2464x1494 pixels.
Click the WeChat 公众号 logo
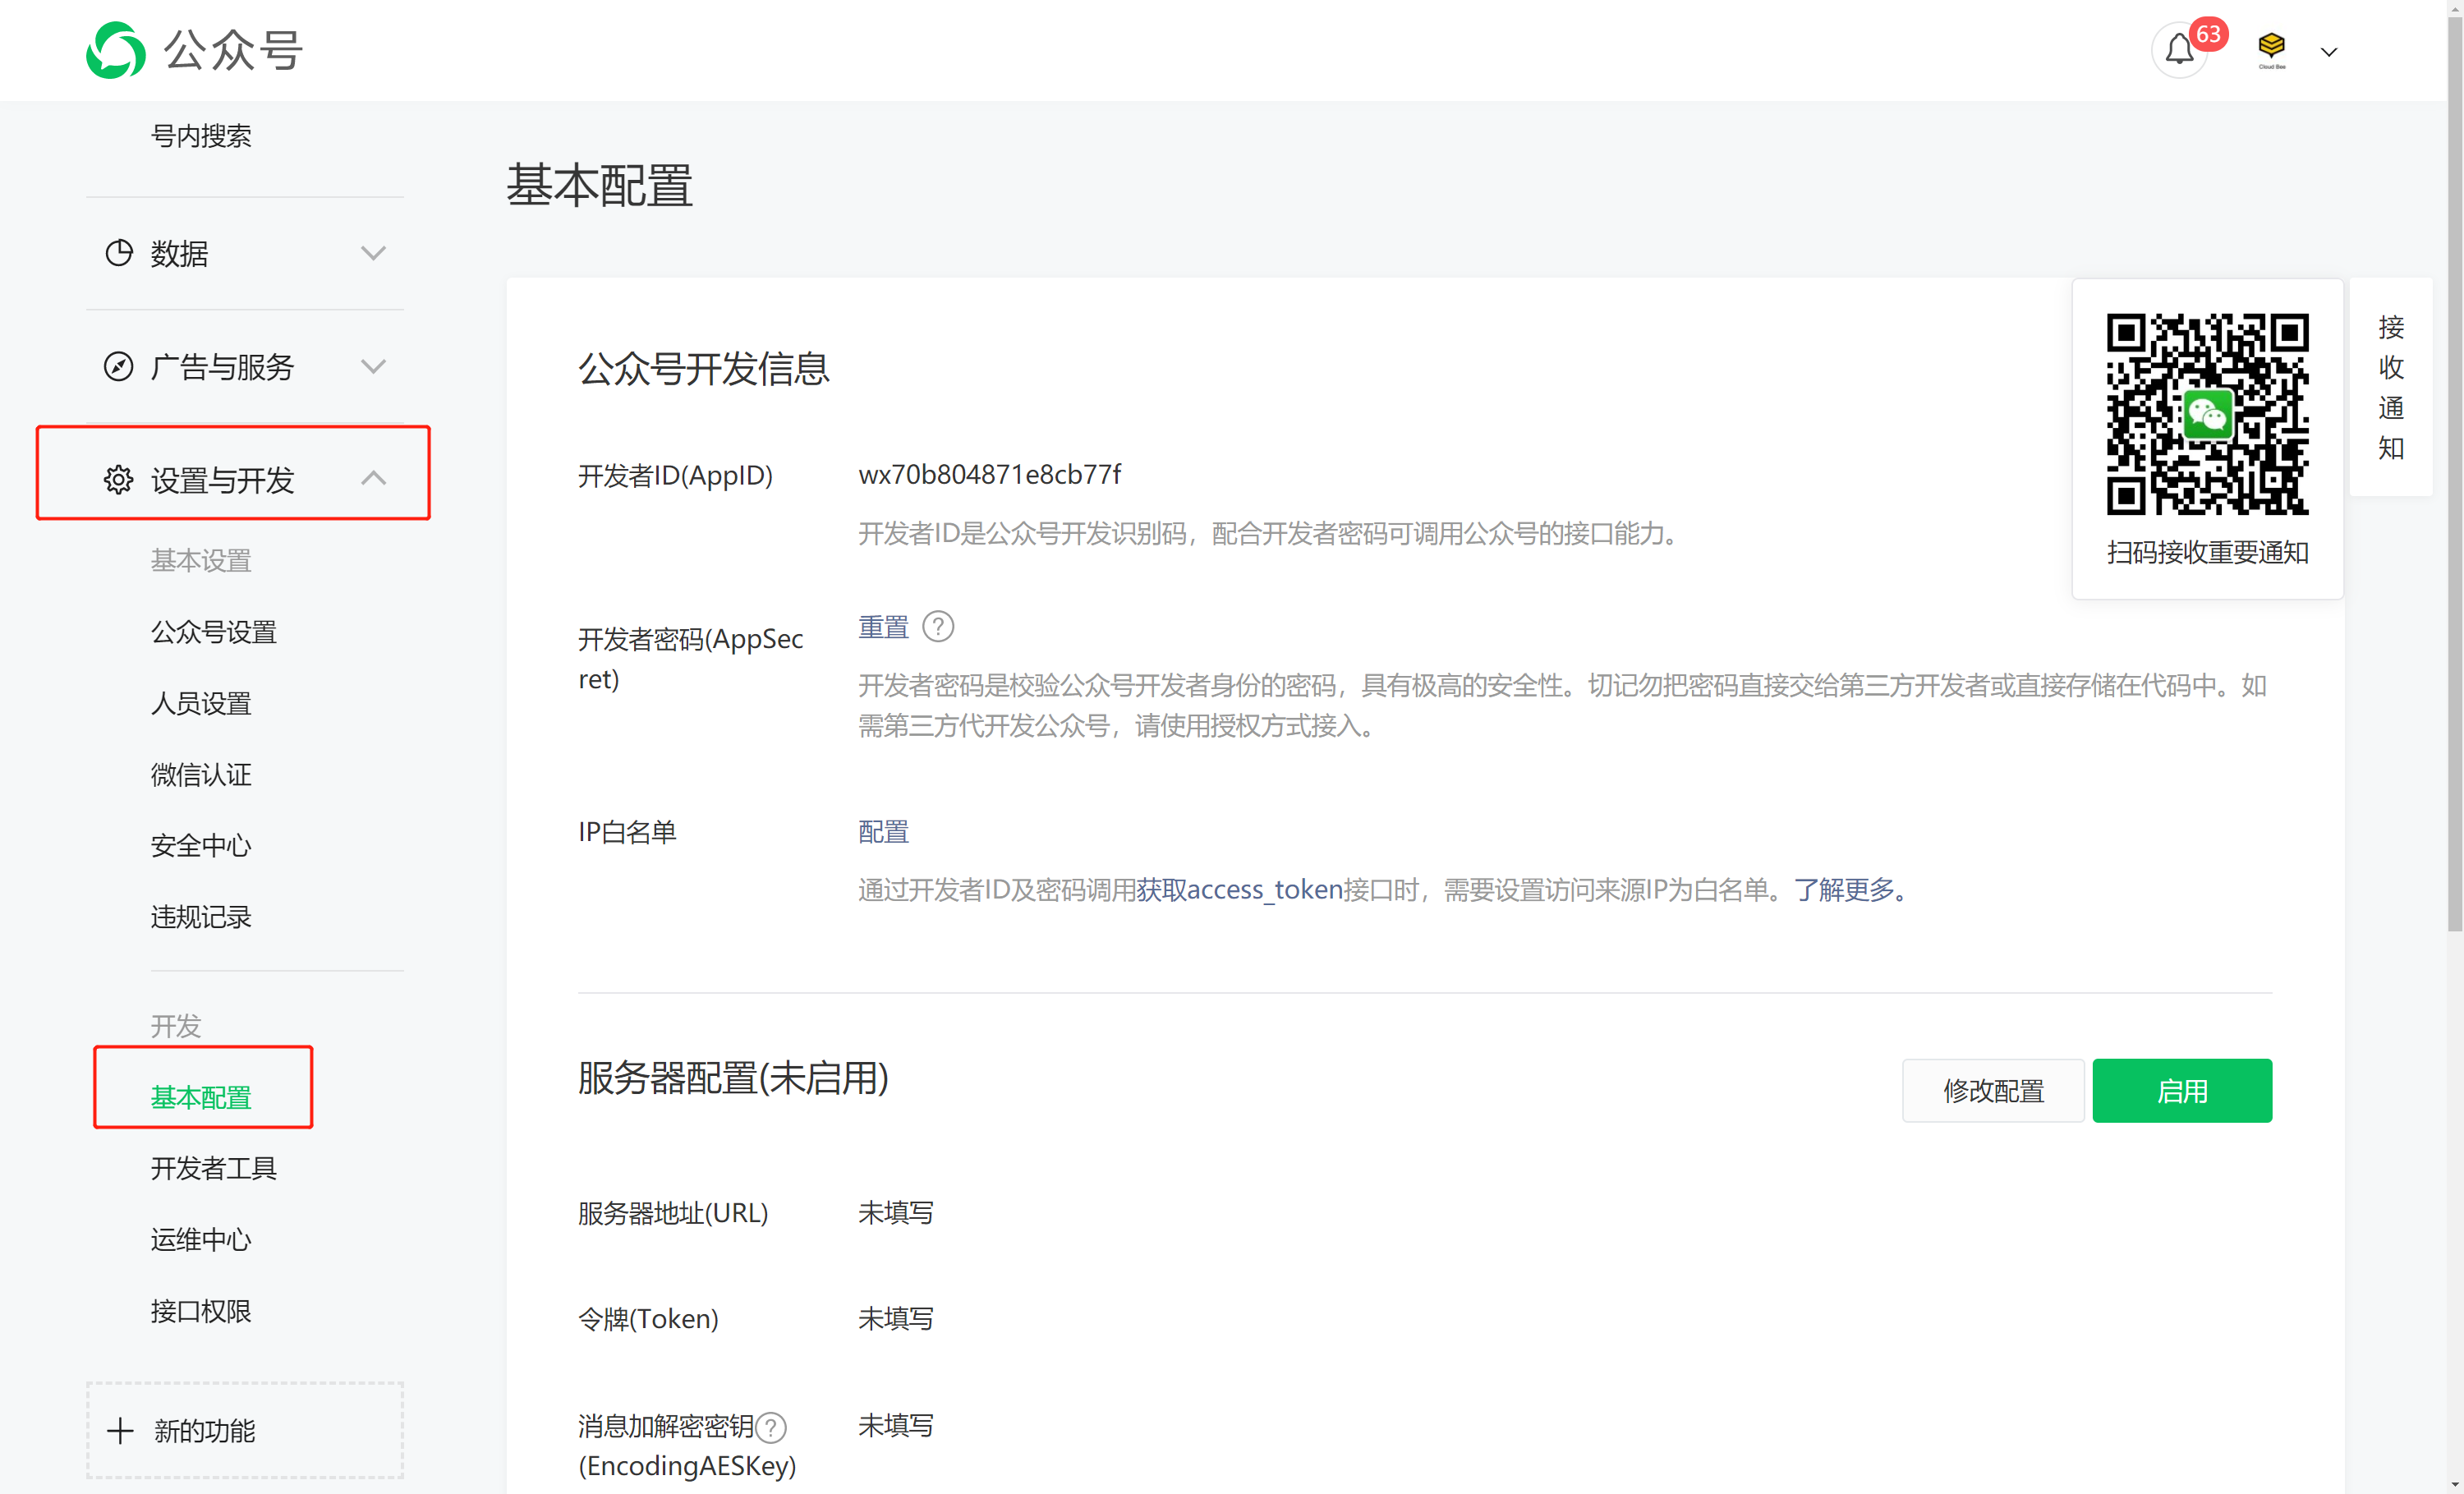tap(116, 50)
